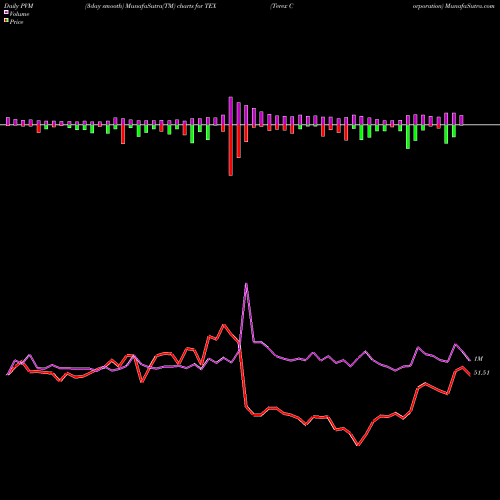Viewport: 500px width, 500px height.
Task: Click the longest red downward bar
Action: coord(231,150)
